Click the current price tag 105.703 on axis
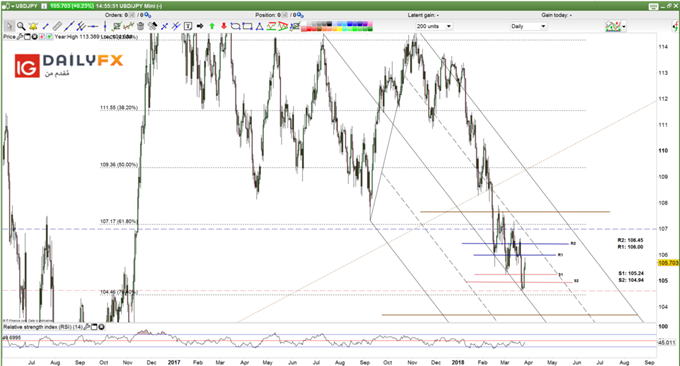The height and width of the screenshot is (366, 680). point(668,263)
